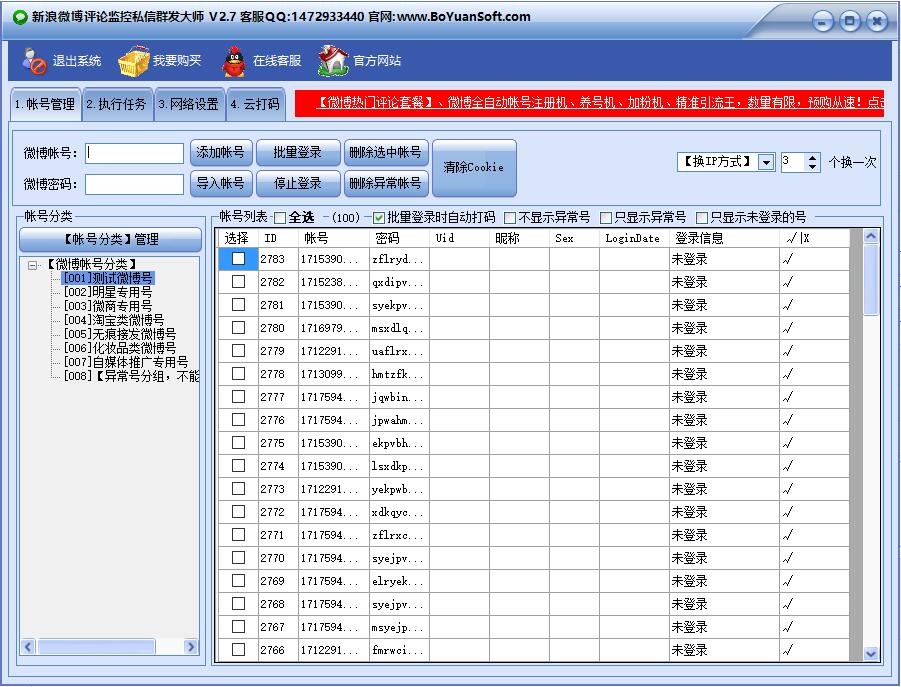The width and height of the screenshot is (901, 687).
Task: Click the 在线客服 penguin icon
Action: pos(233,61)
